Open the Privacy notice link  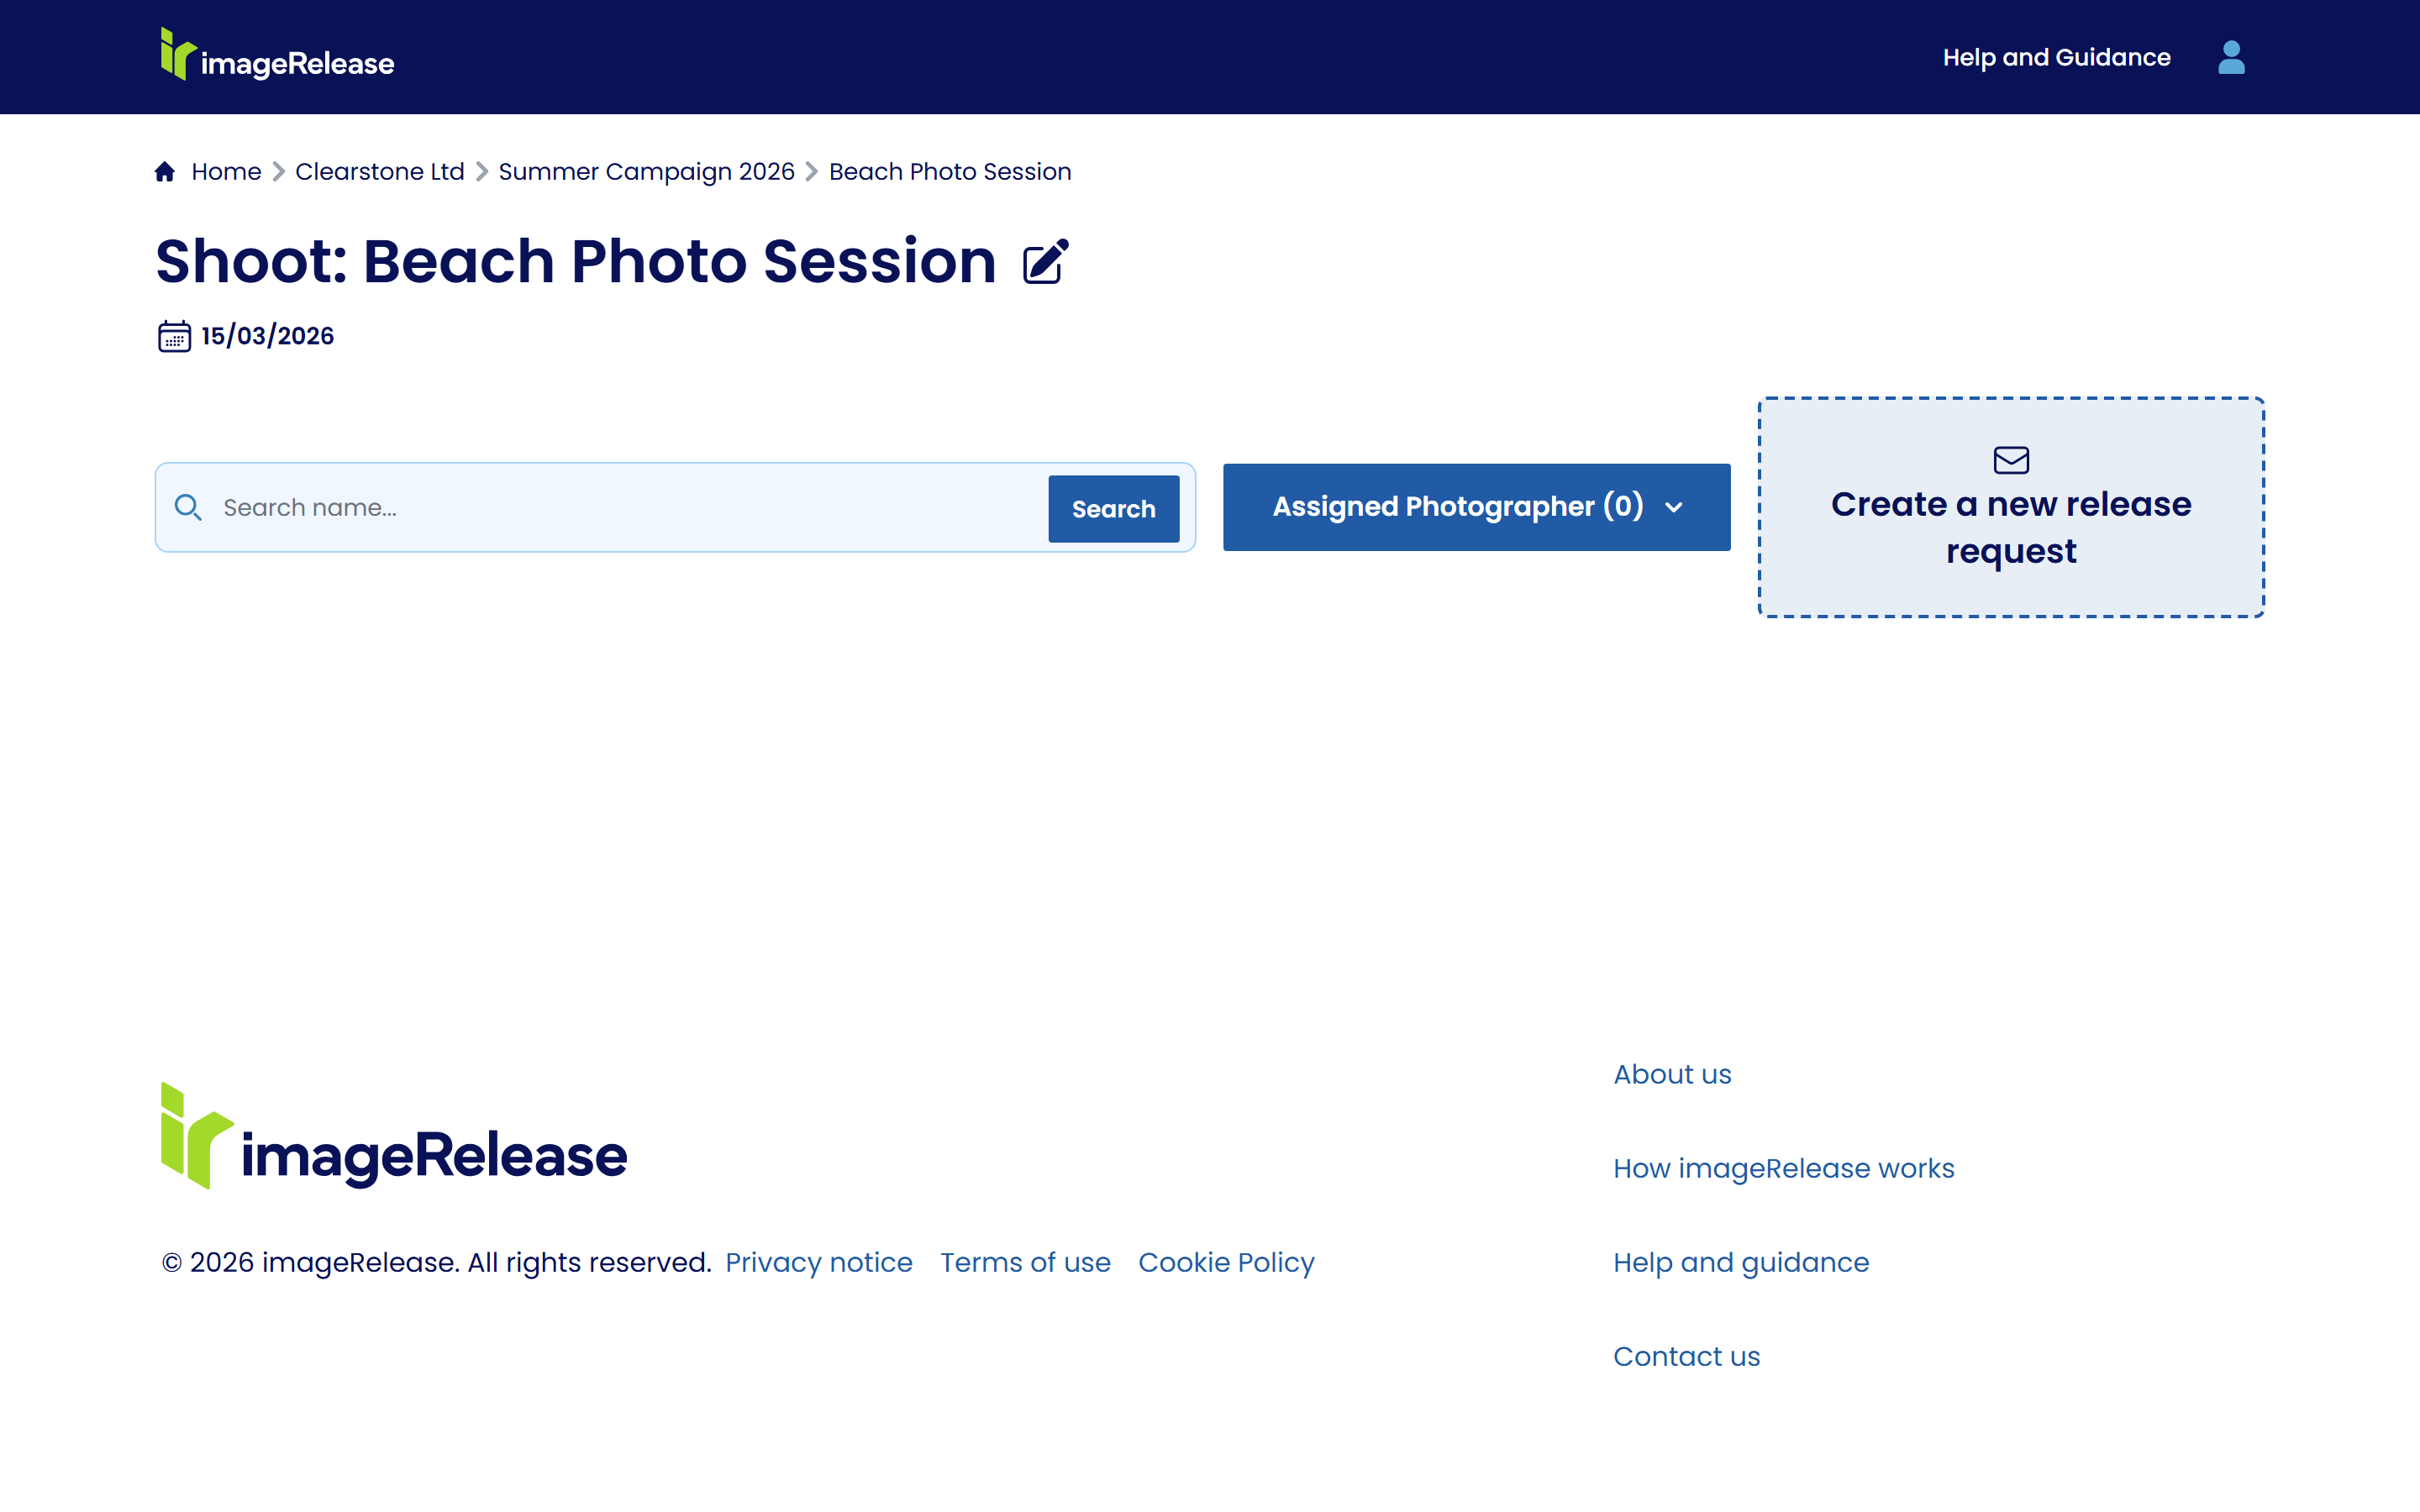click(x=818, y=1263)
